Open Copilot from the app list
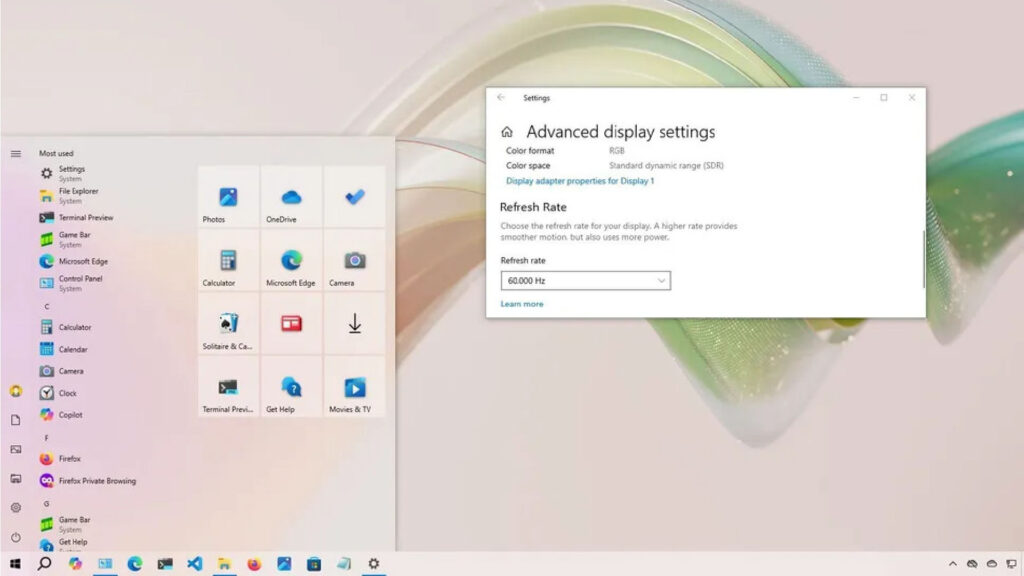 coord(70,415)
